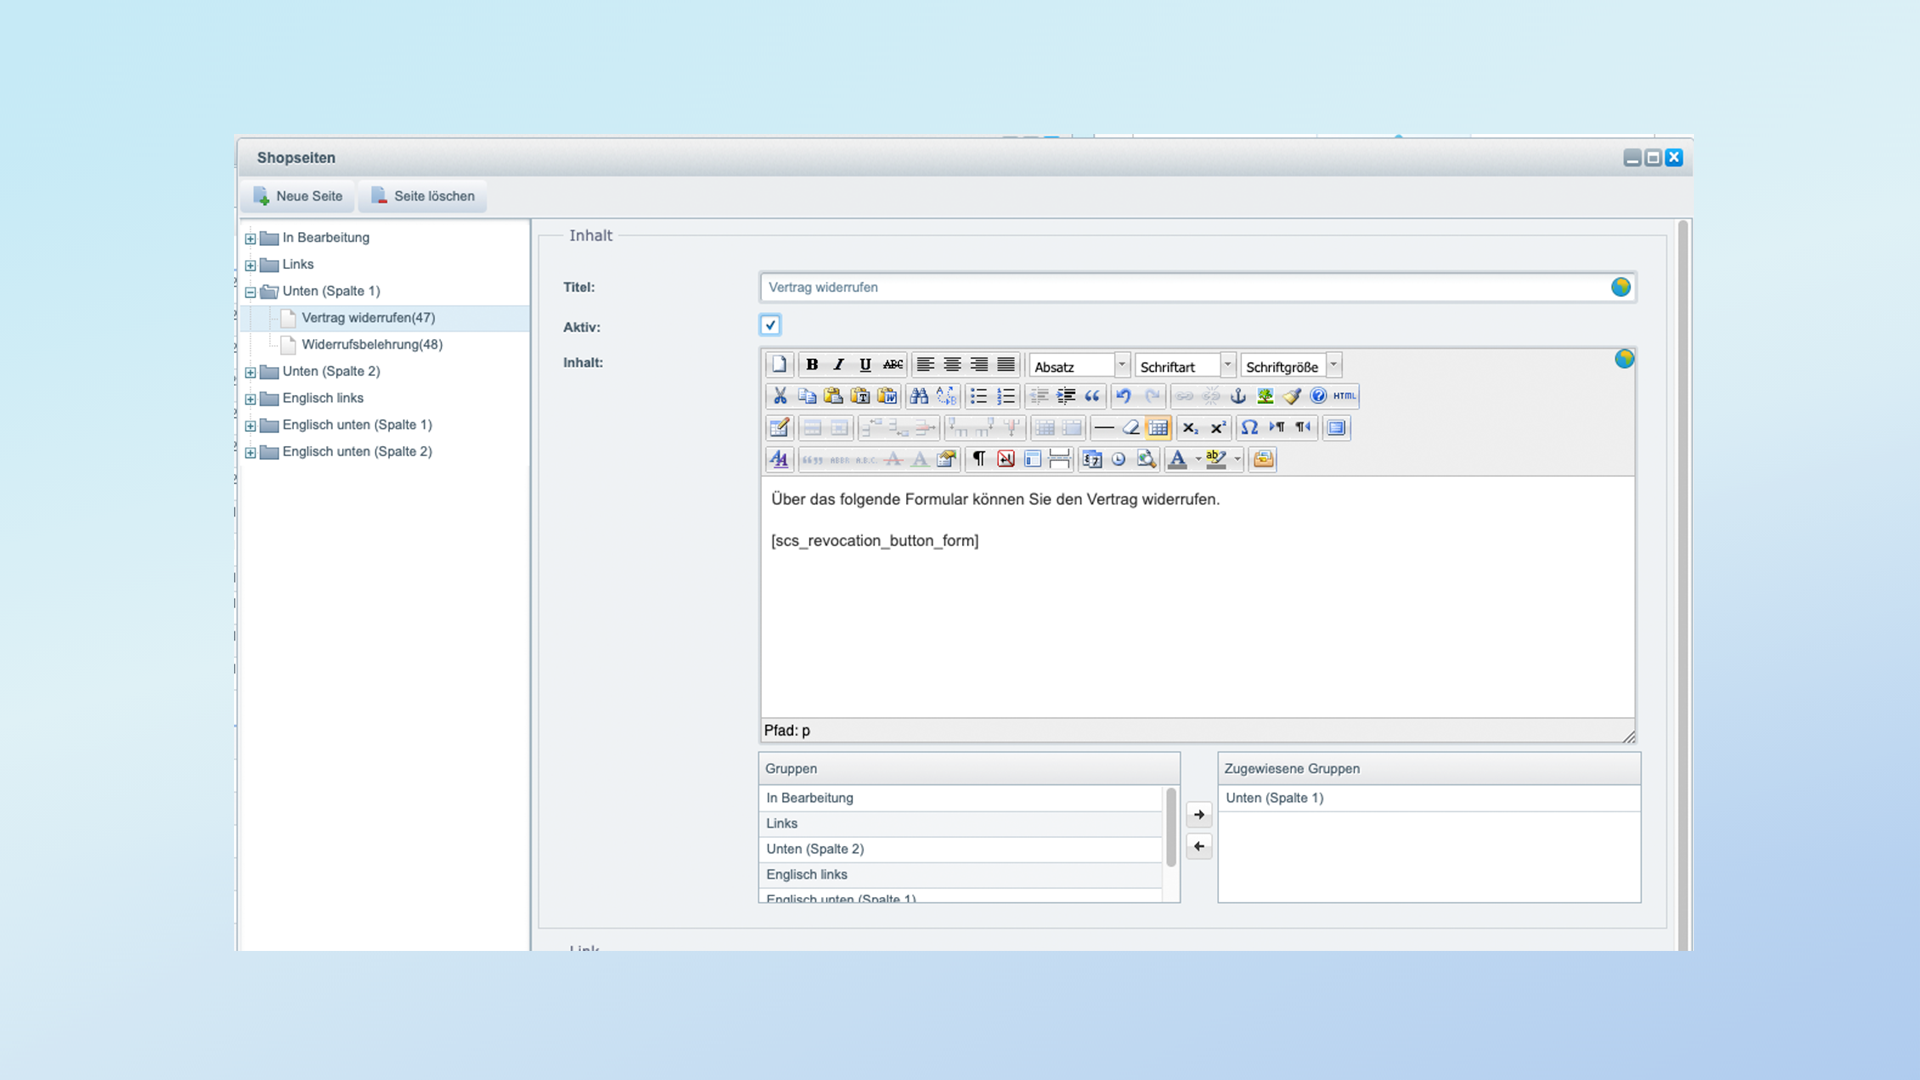Center align the text
The width and height of the screenshot is (1920, 1080).
tap(952, 365)
